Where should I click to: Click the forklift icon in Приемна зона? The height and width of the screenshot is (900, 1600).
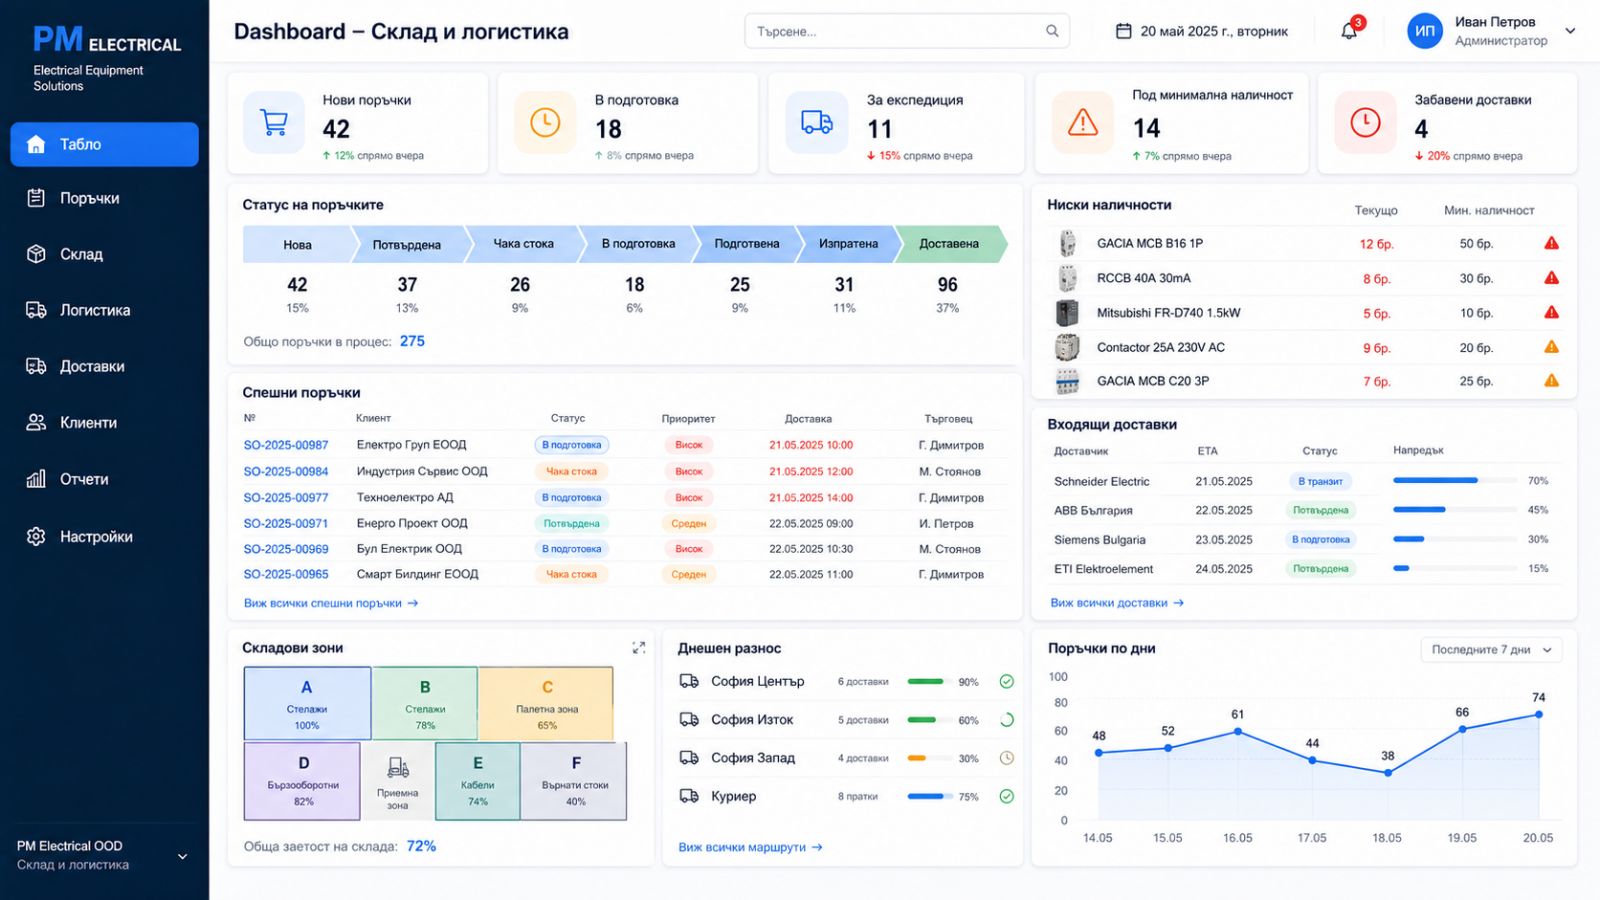[398, 768]
